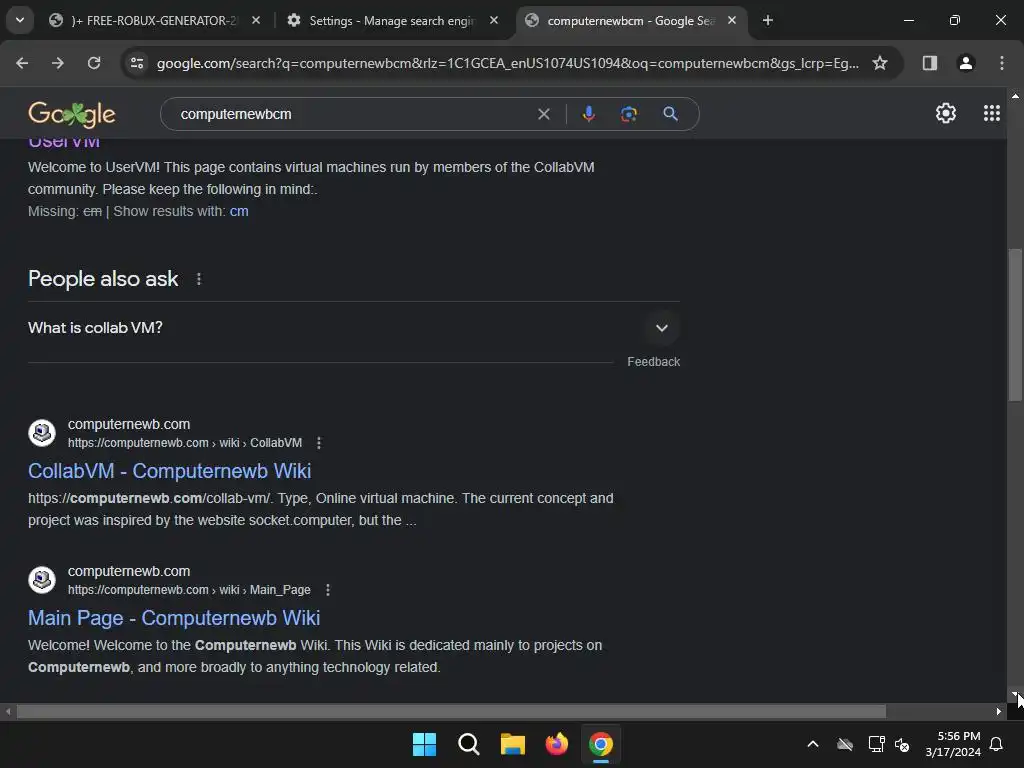Open Windows Start menu

coord(424,744)
